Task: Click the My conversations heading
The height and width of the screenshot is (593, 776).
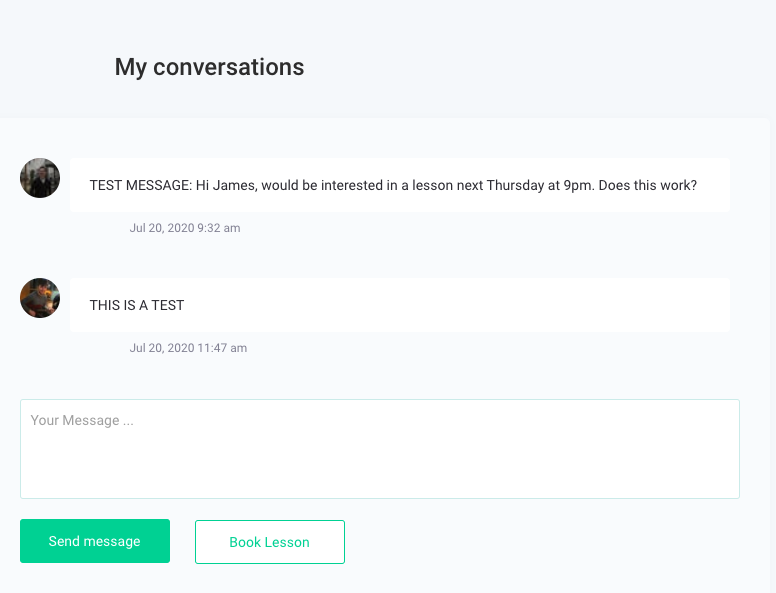Action: tap(209, 67)
